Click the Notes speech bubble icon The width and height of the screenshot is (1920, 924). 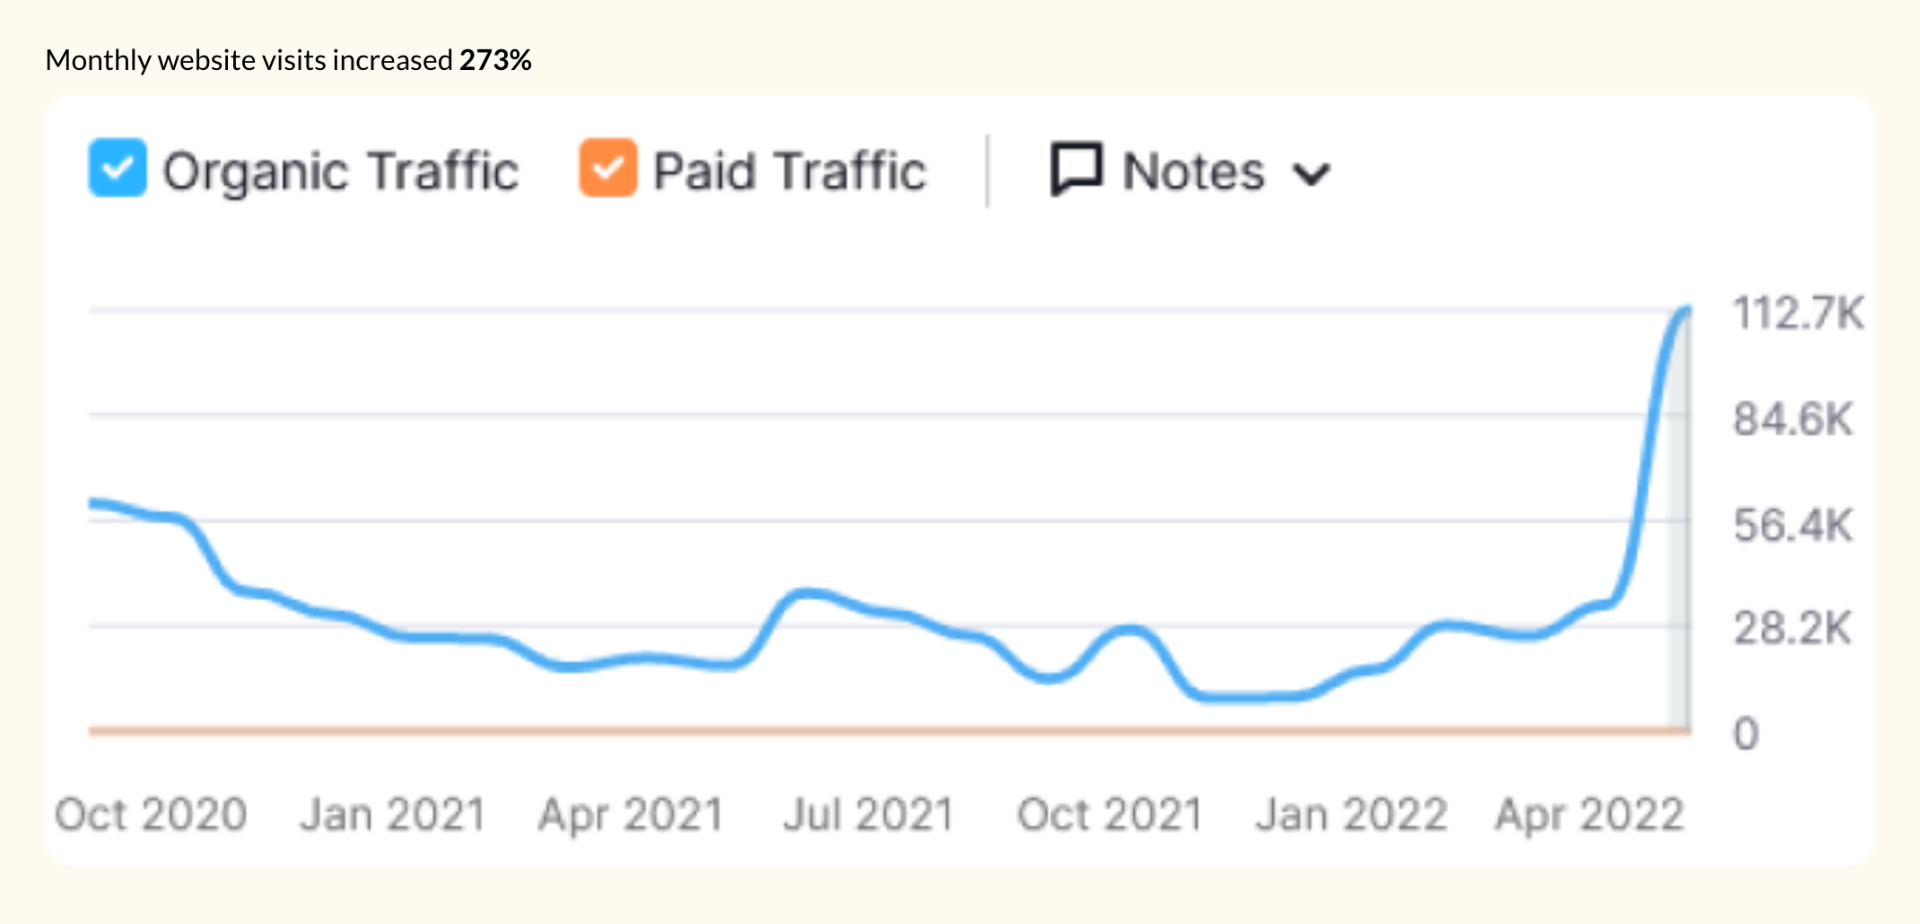pos(1076,169)
